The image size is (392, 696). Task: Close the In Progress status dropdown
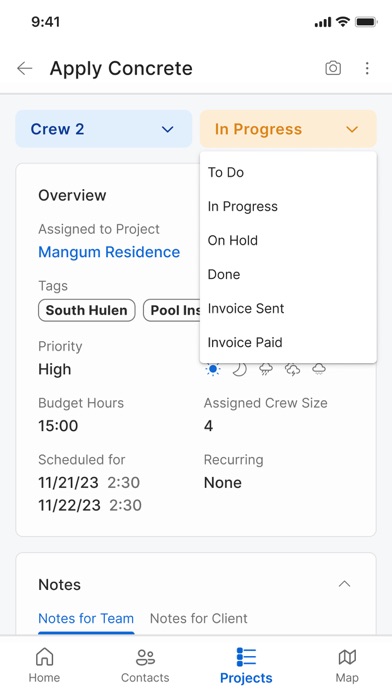pyautogui.click(x=288, y=129)
